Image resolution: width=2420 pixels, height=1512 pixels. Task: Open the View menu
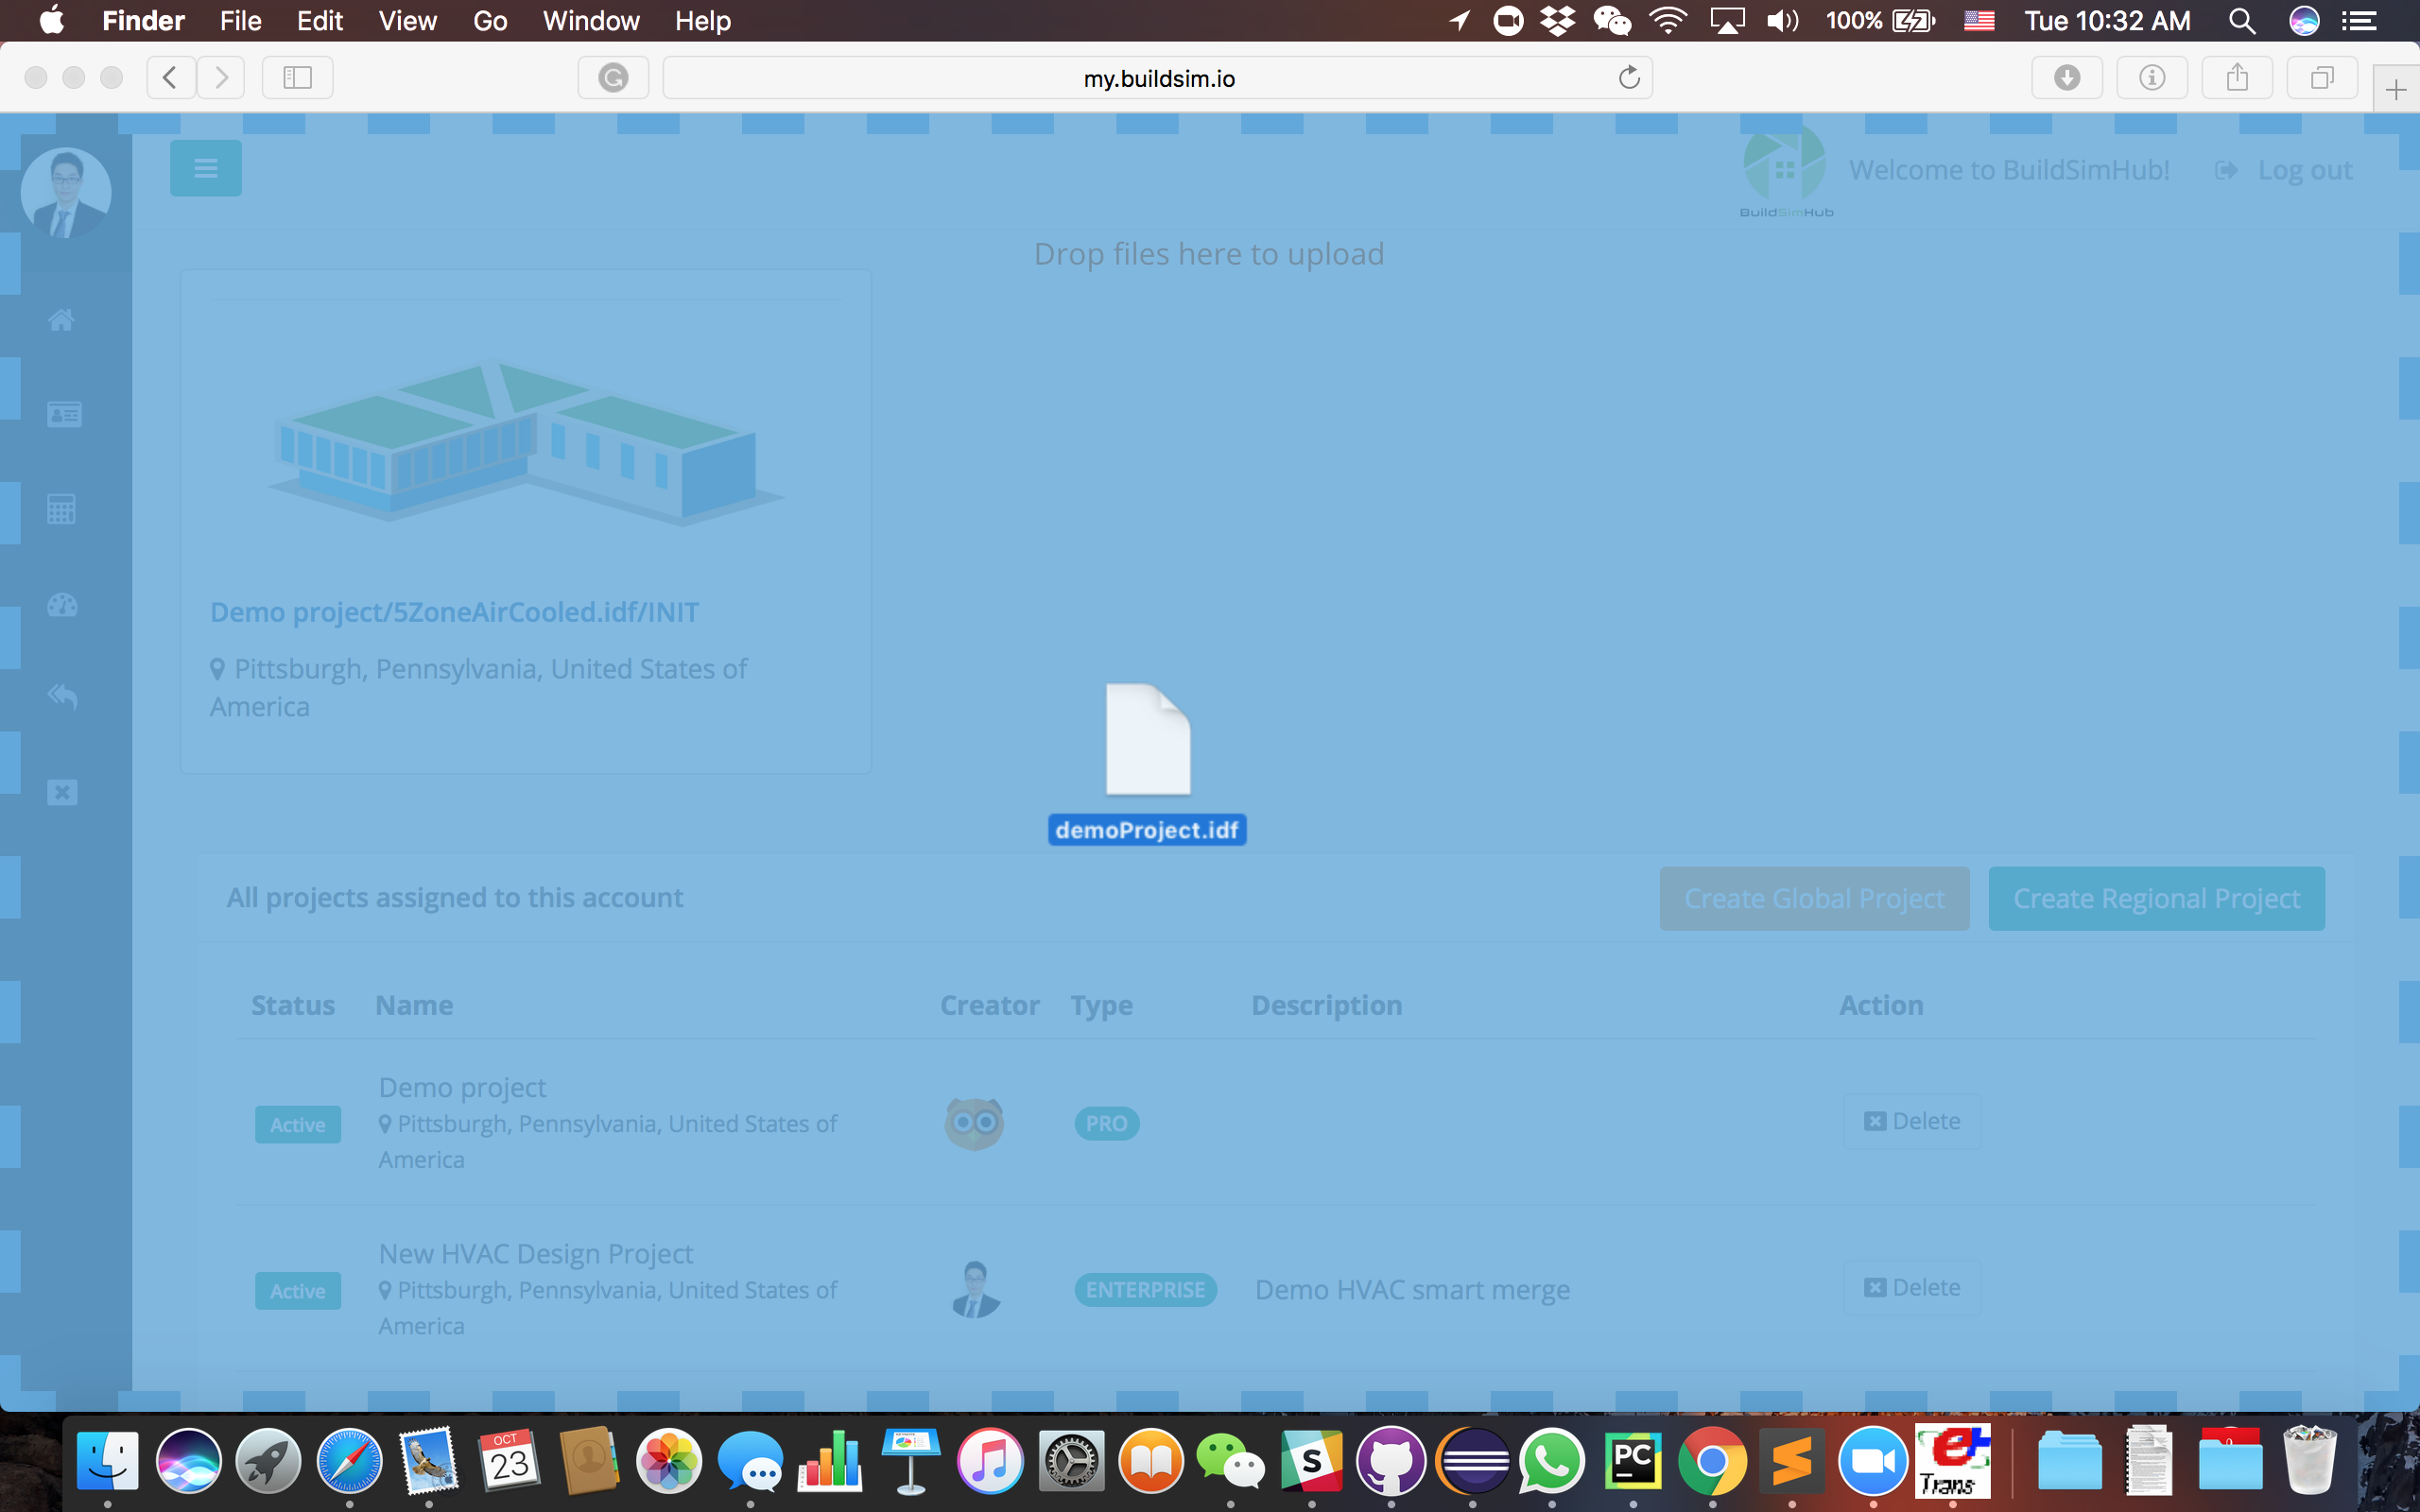[407, 21]
